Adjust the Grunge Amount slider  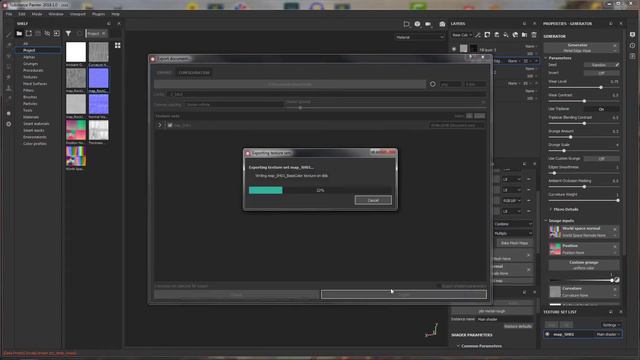coord(583,137)
